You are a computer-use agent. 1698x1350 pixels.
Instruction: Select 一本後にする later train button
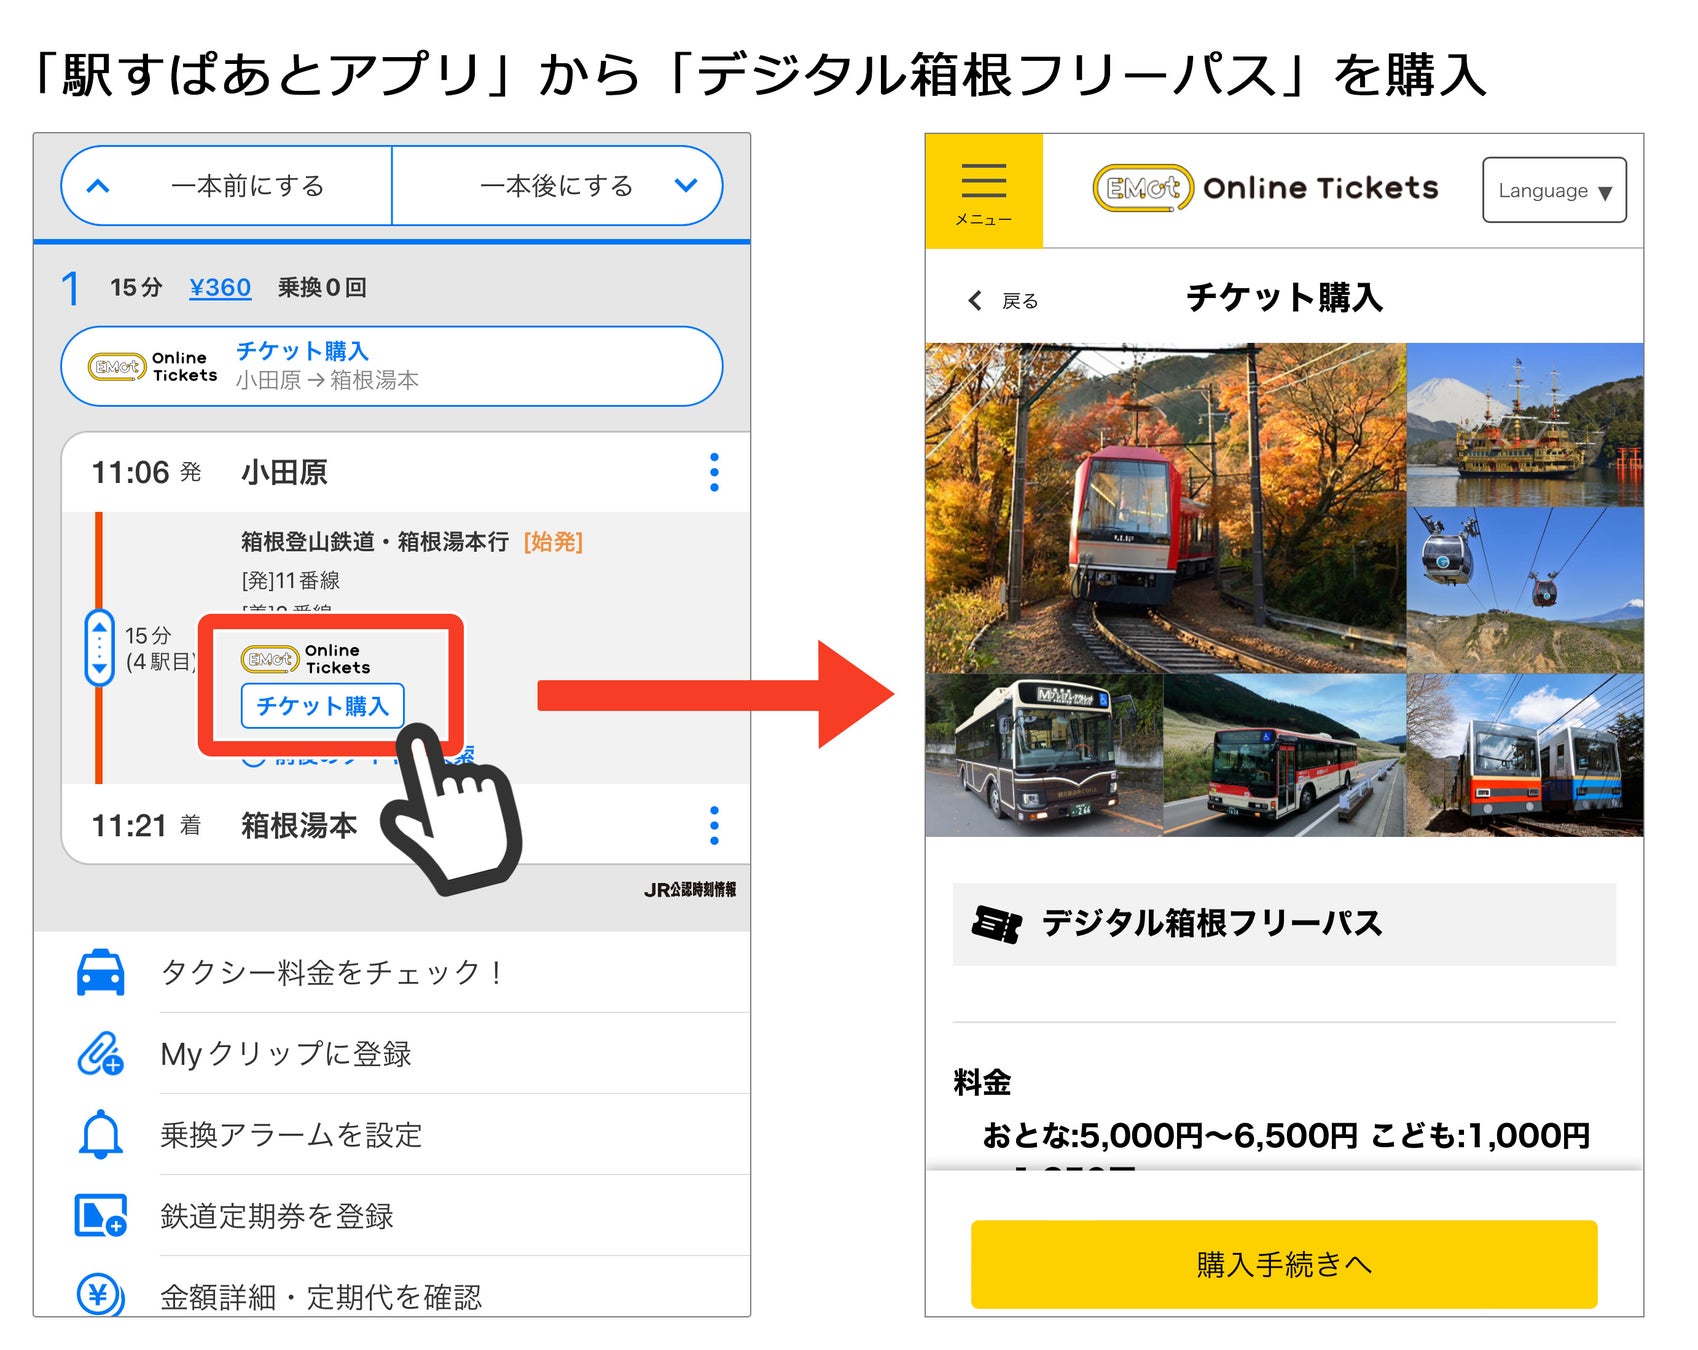(x=557, y=186)
